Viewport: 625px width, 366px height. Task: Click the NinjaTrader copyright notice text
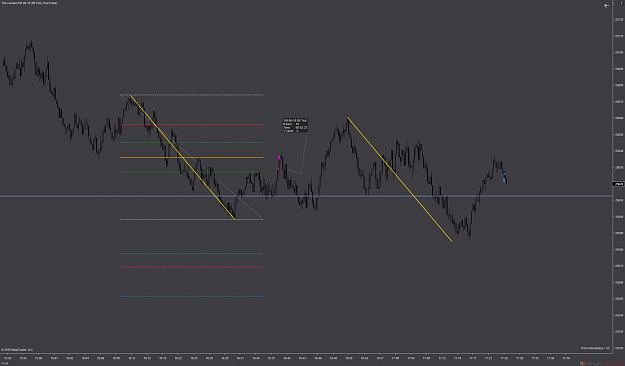click(x=17, y=350)
